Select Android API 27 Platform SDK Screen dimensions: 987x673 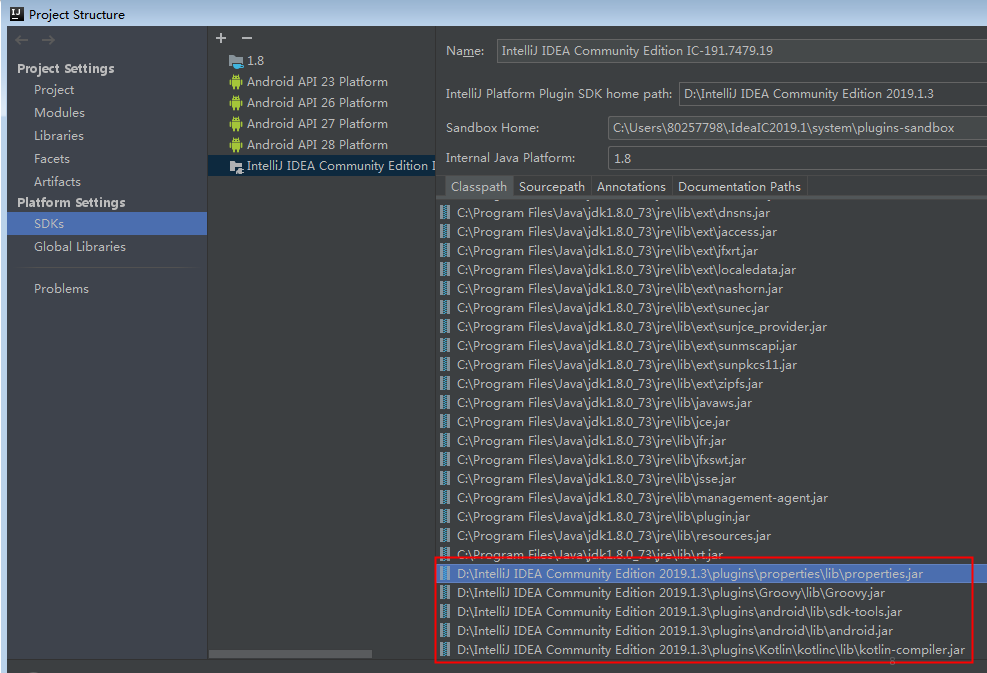click(317, 124)
